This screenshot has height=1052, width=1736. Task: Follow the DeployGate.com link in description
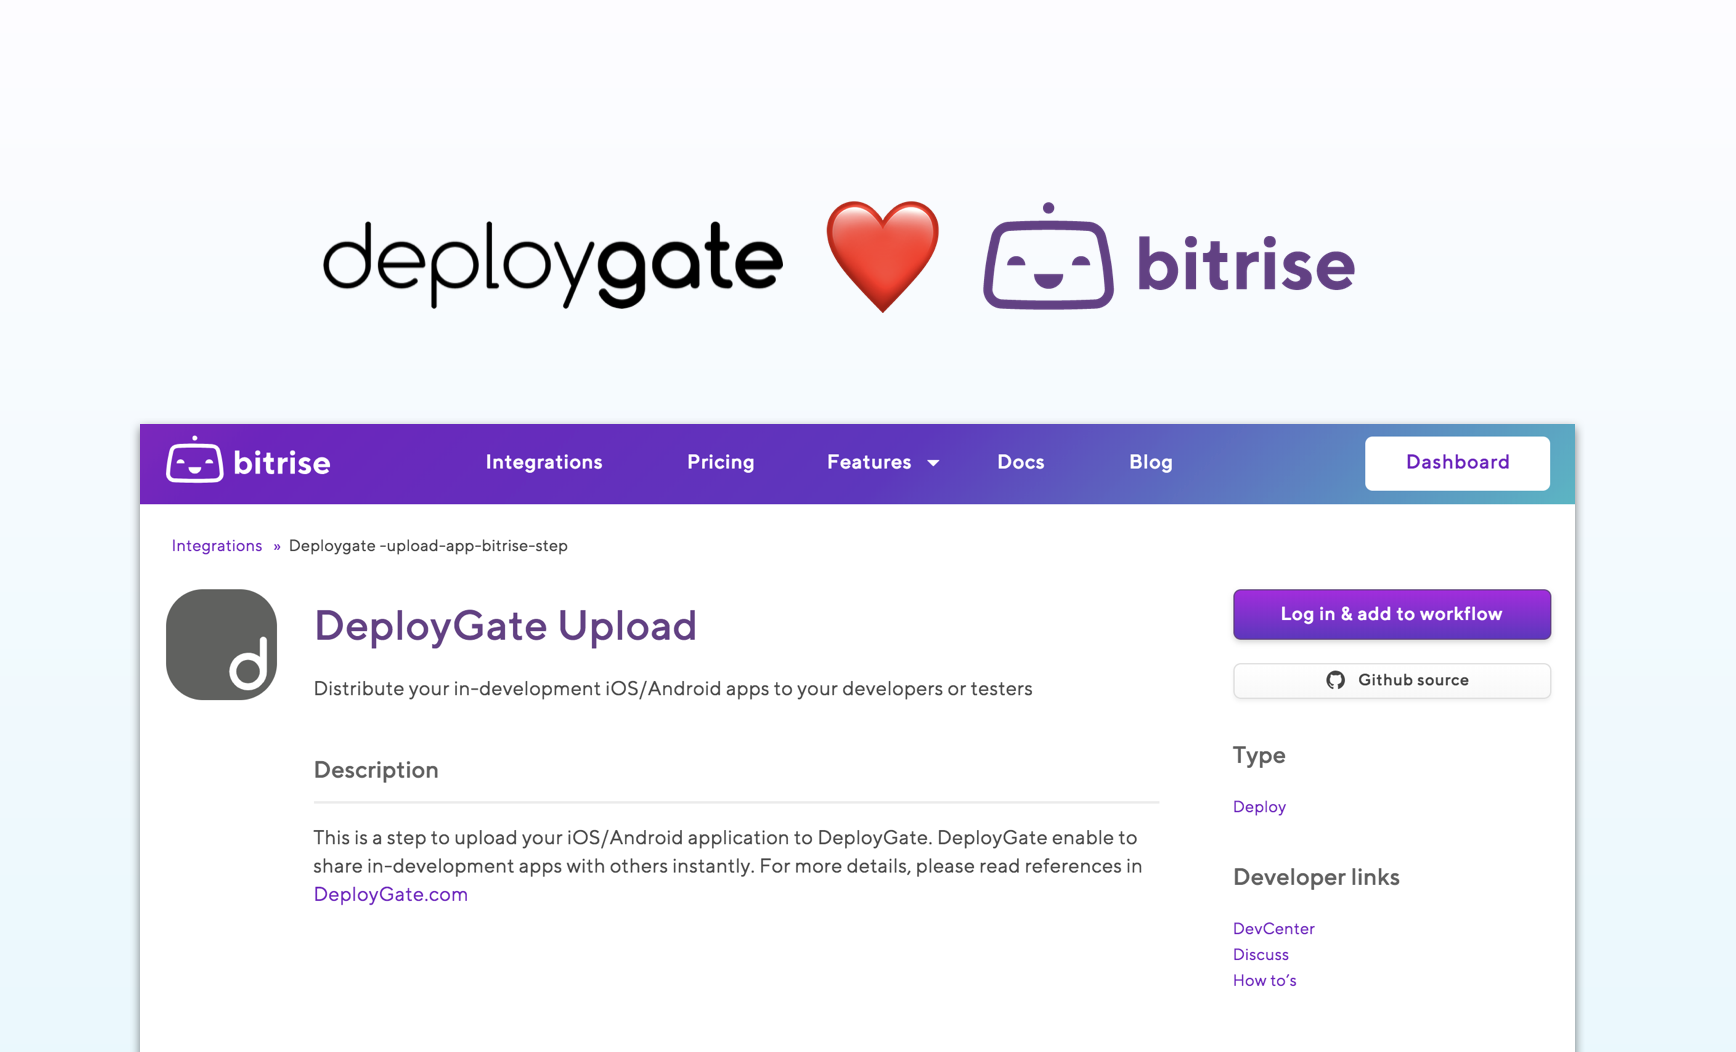390,895
